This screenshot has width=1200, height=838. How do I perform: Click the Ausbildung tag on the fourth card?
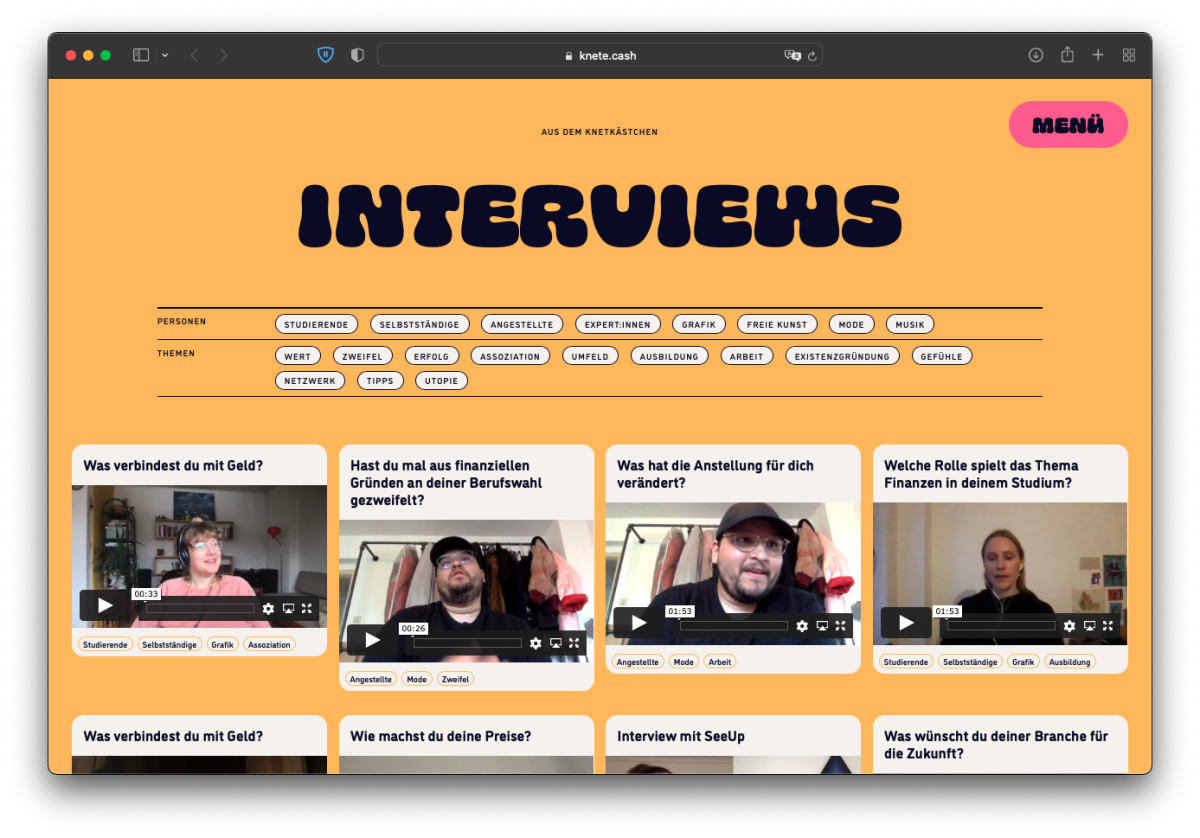pyautogui.click(x=1069, y=662)
